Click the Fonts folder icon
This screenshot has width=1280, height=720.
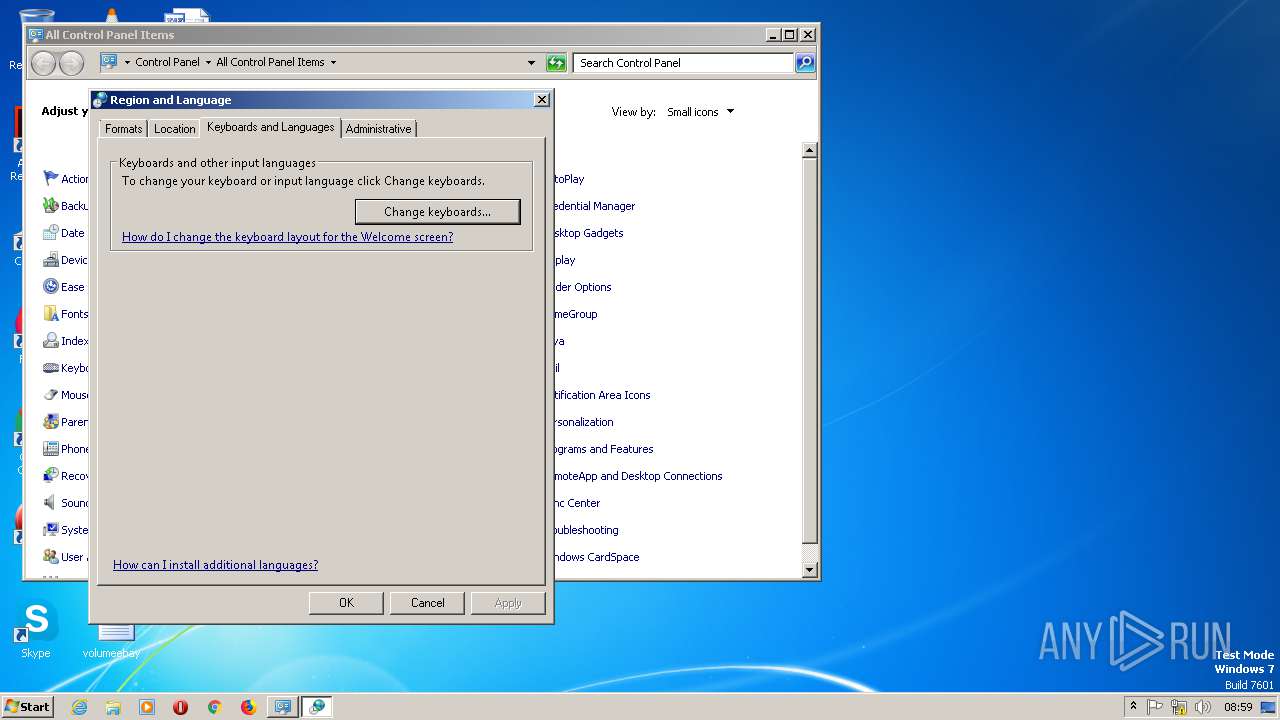pos(51,313)
